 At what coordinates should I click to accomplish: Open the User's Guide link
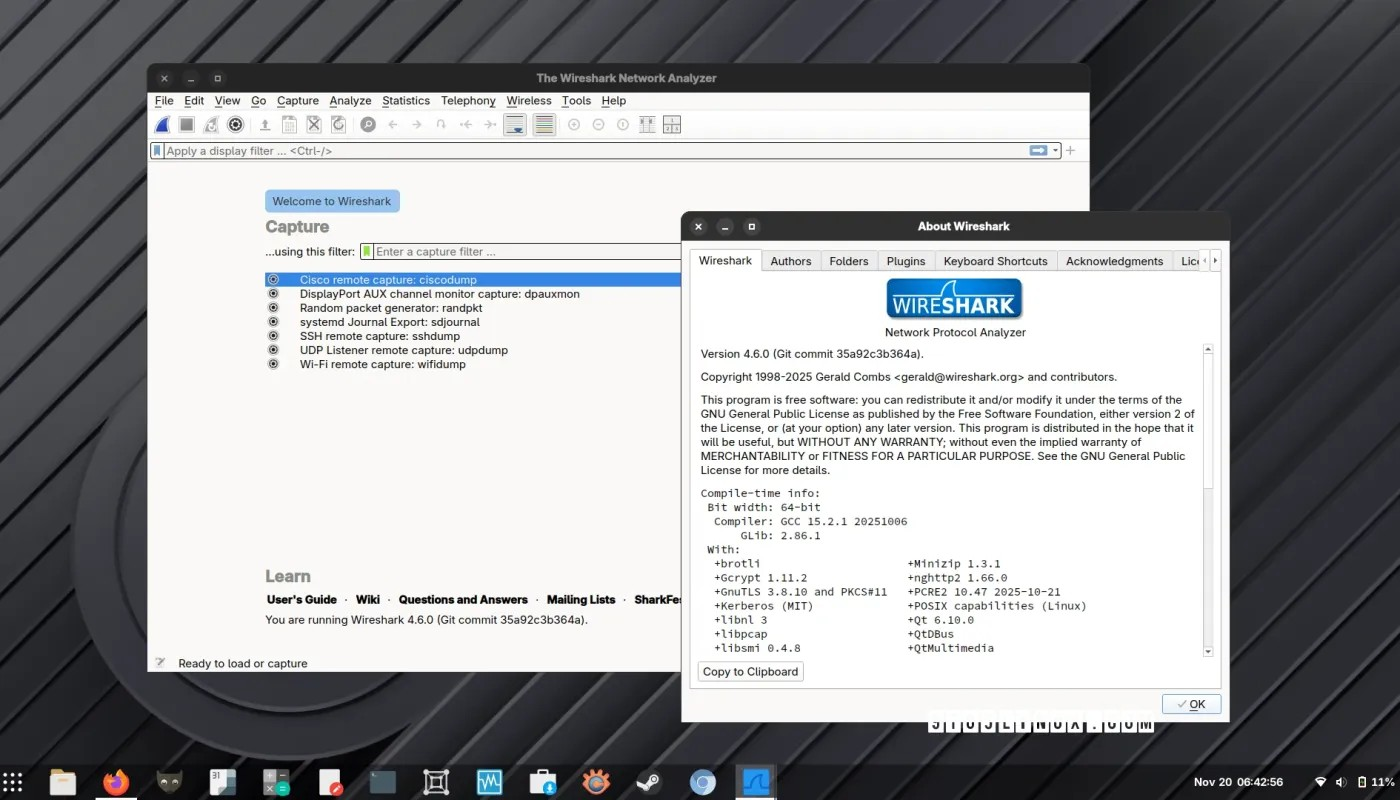point(301,599)
